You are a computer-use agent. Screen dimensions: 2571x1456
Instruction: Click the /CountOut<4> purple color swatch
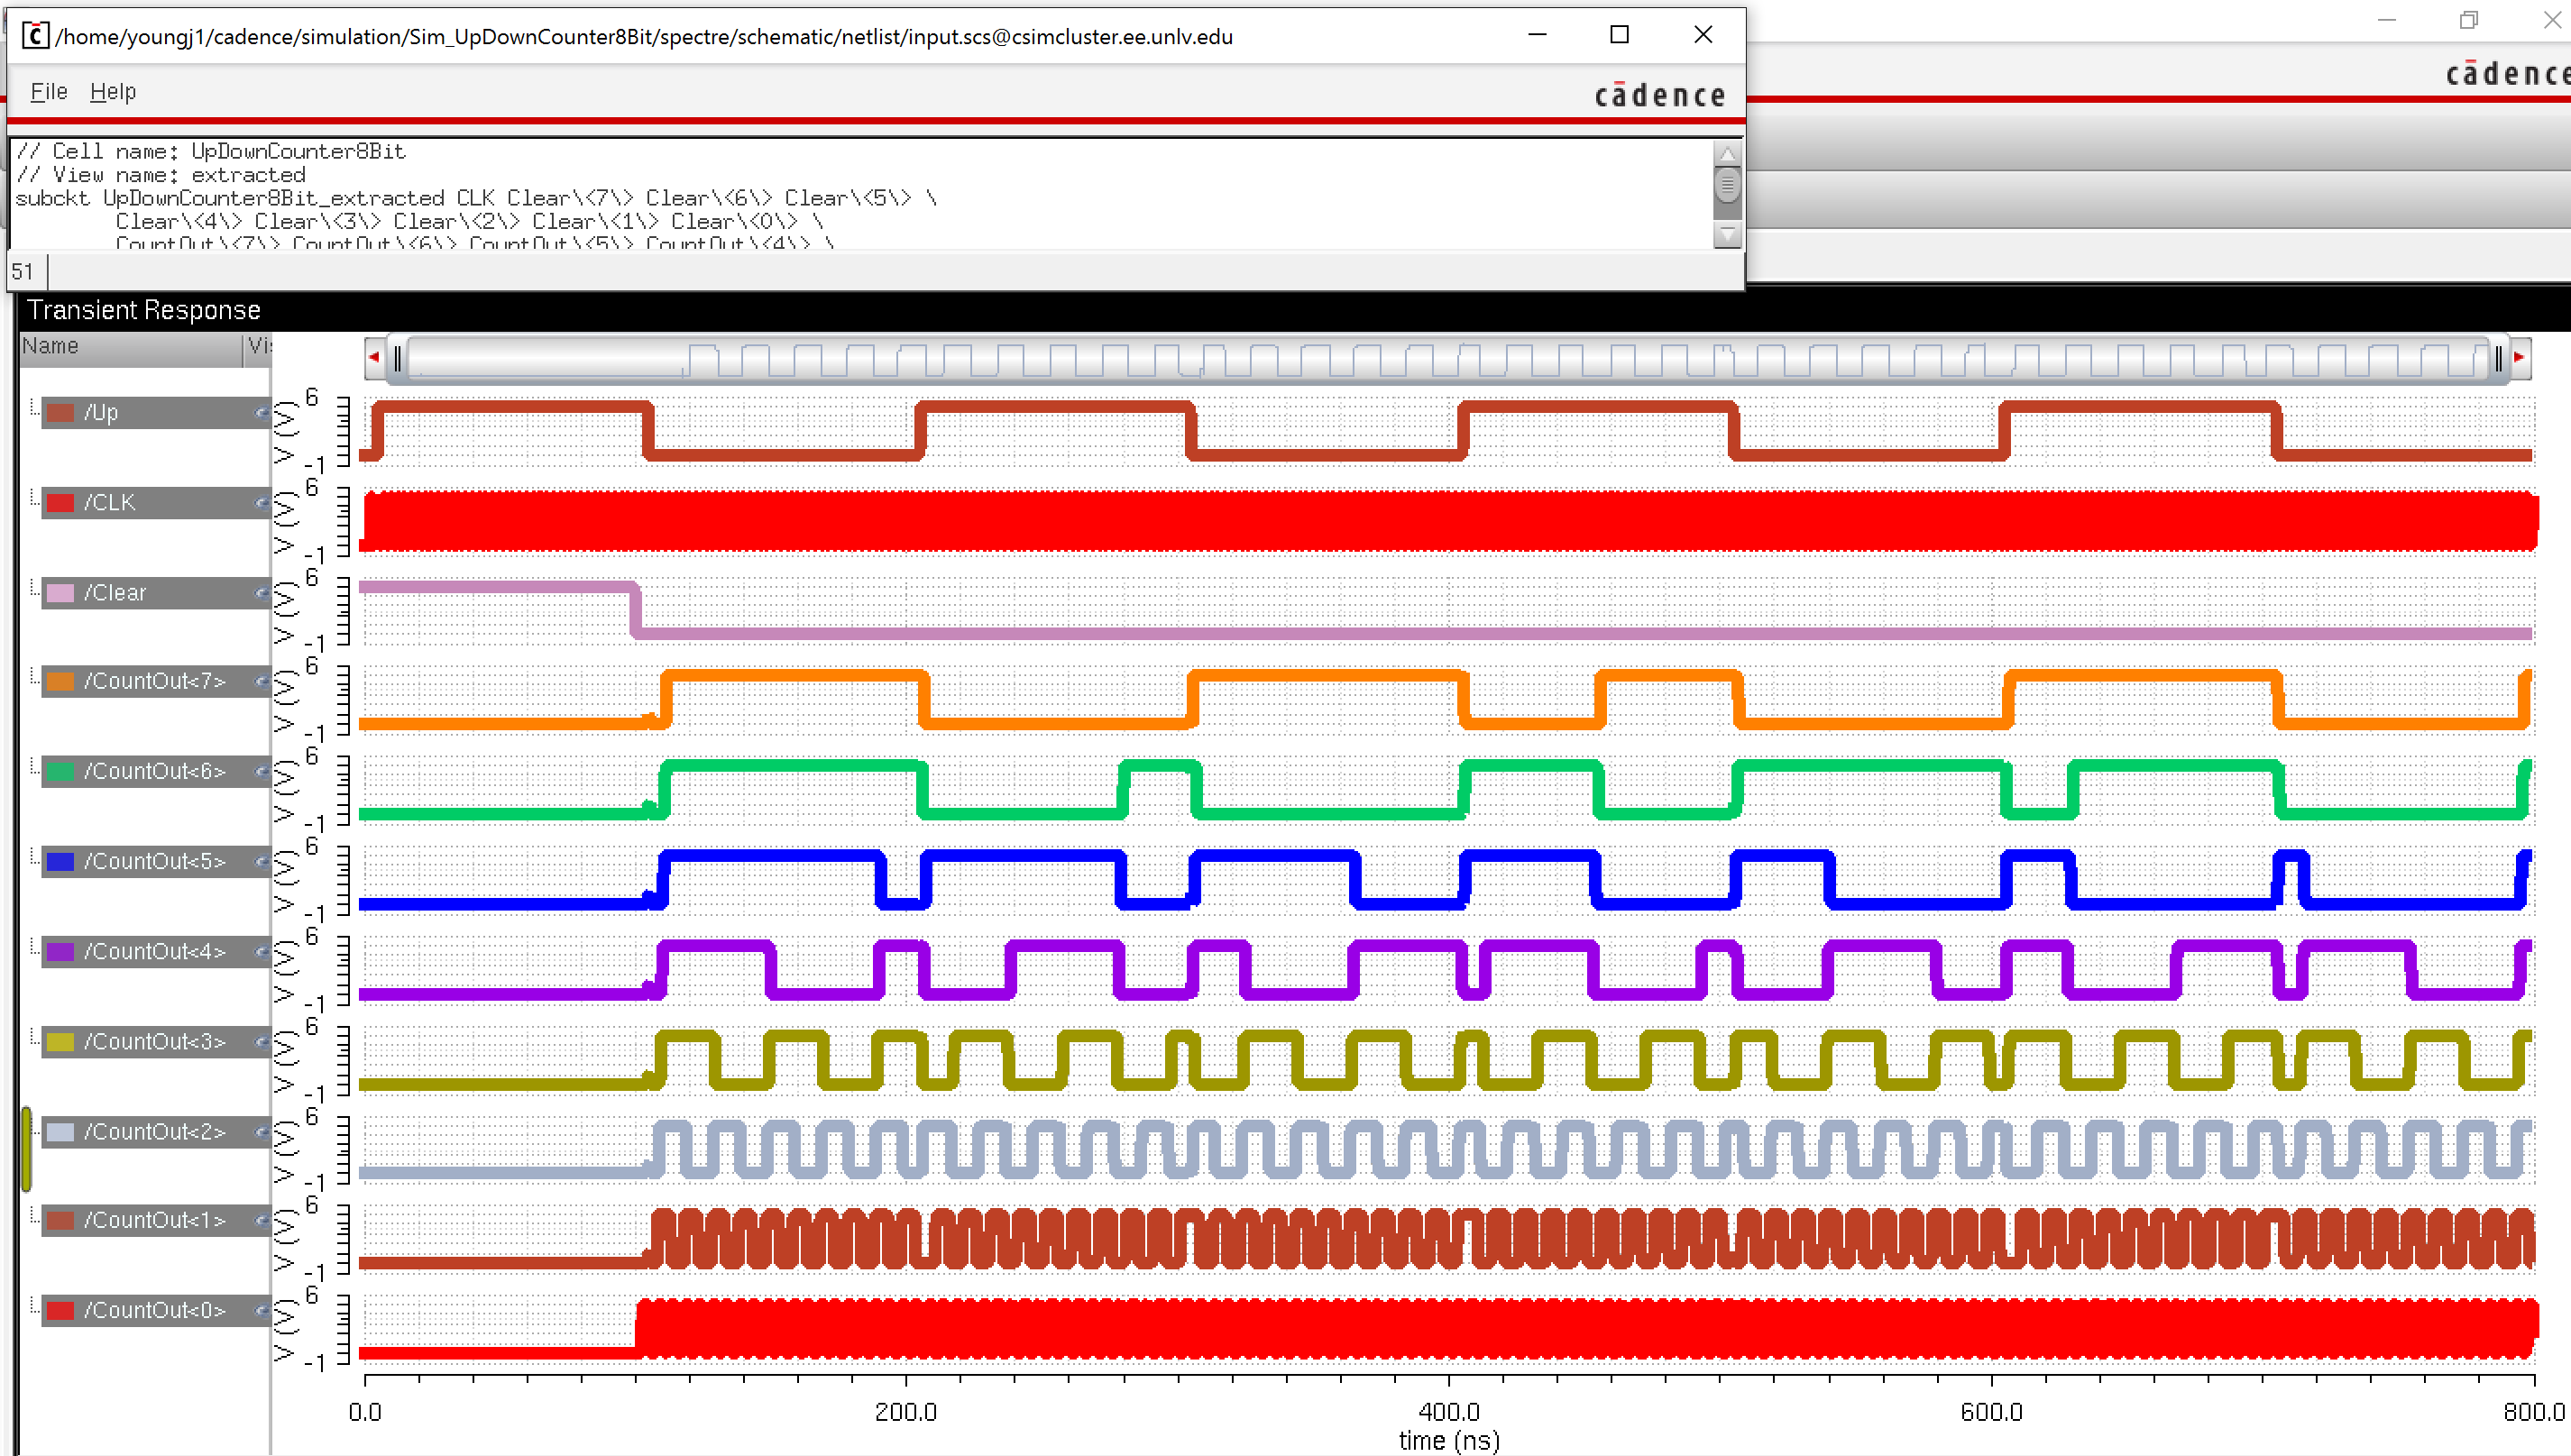[61, 951]
